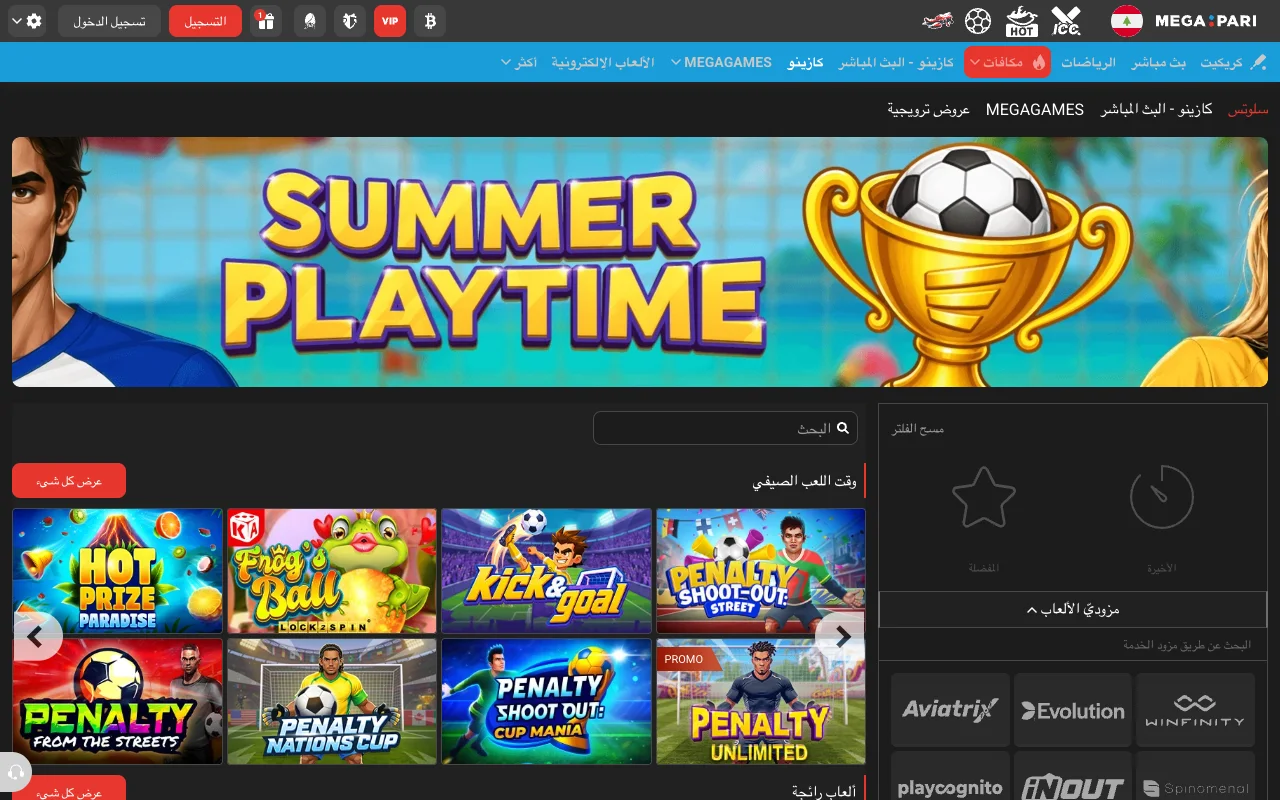The image size is (1280, 800).
Task: Expand the أكثر (more) menu
Action: [520, 62]
